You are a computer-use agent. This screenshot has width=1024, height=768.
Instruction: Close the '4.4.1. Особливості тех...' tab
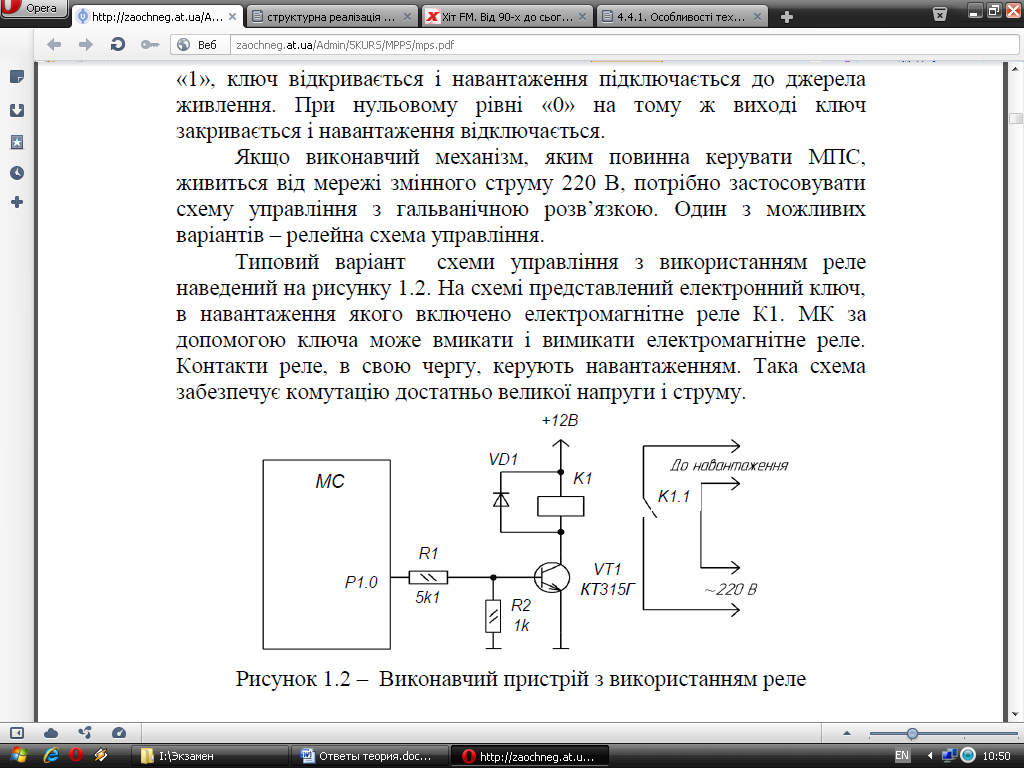[x=758, y=17]
